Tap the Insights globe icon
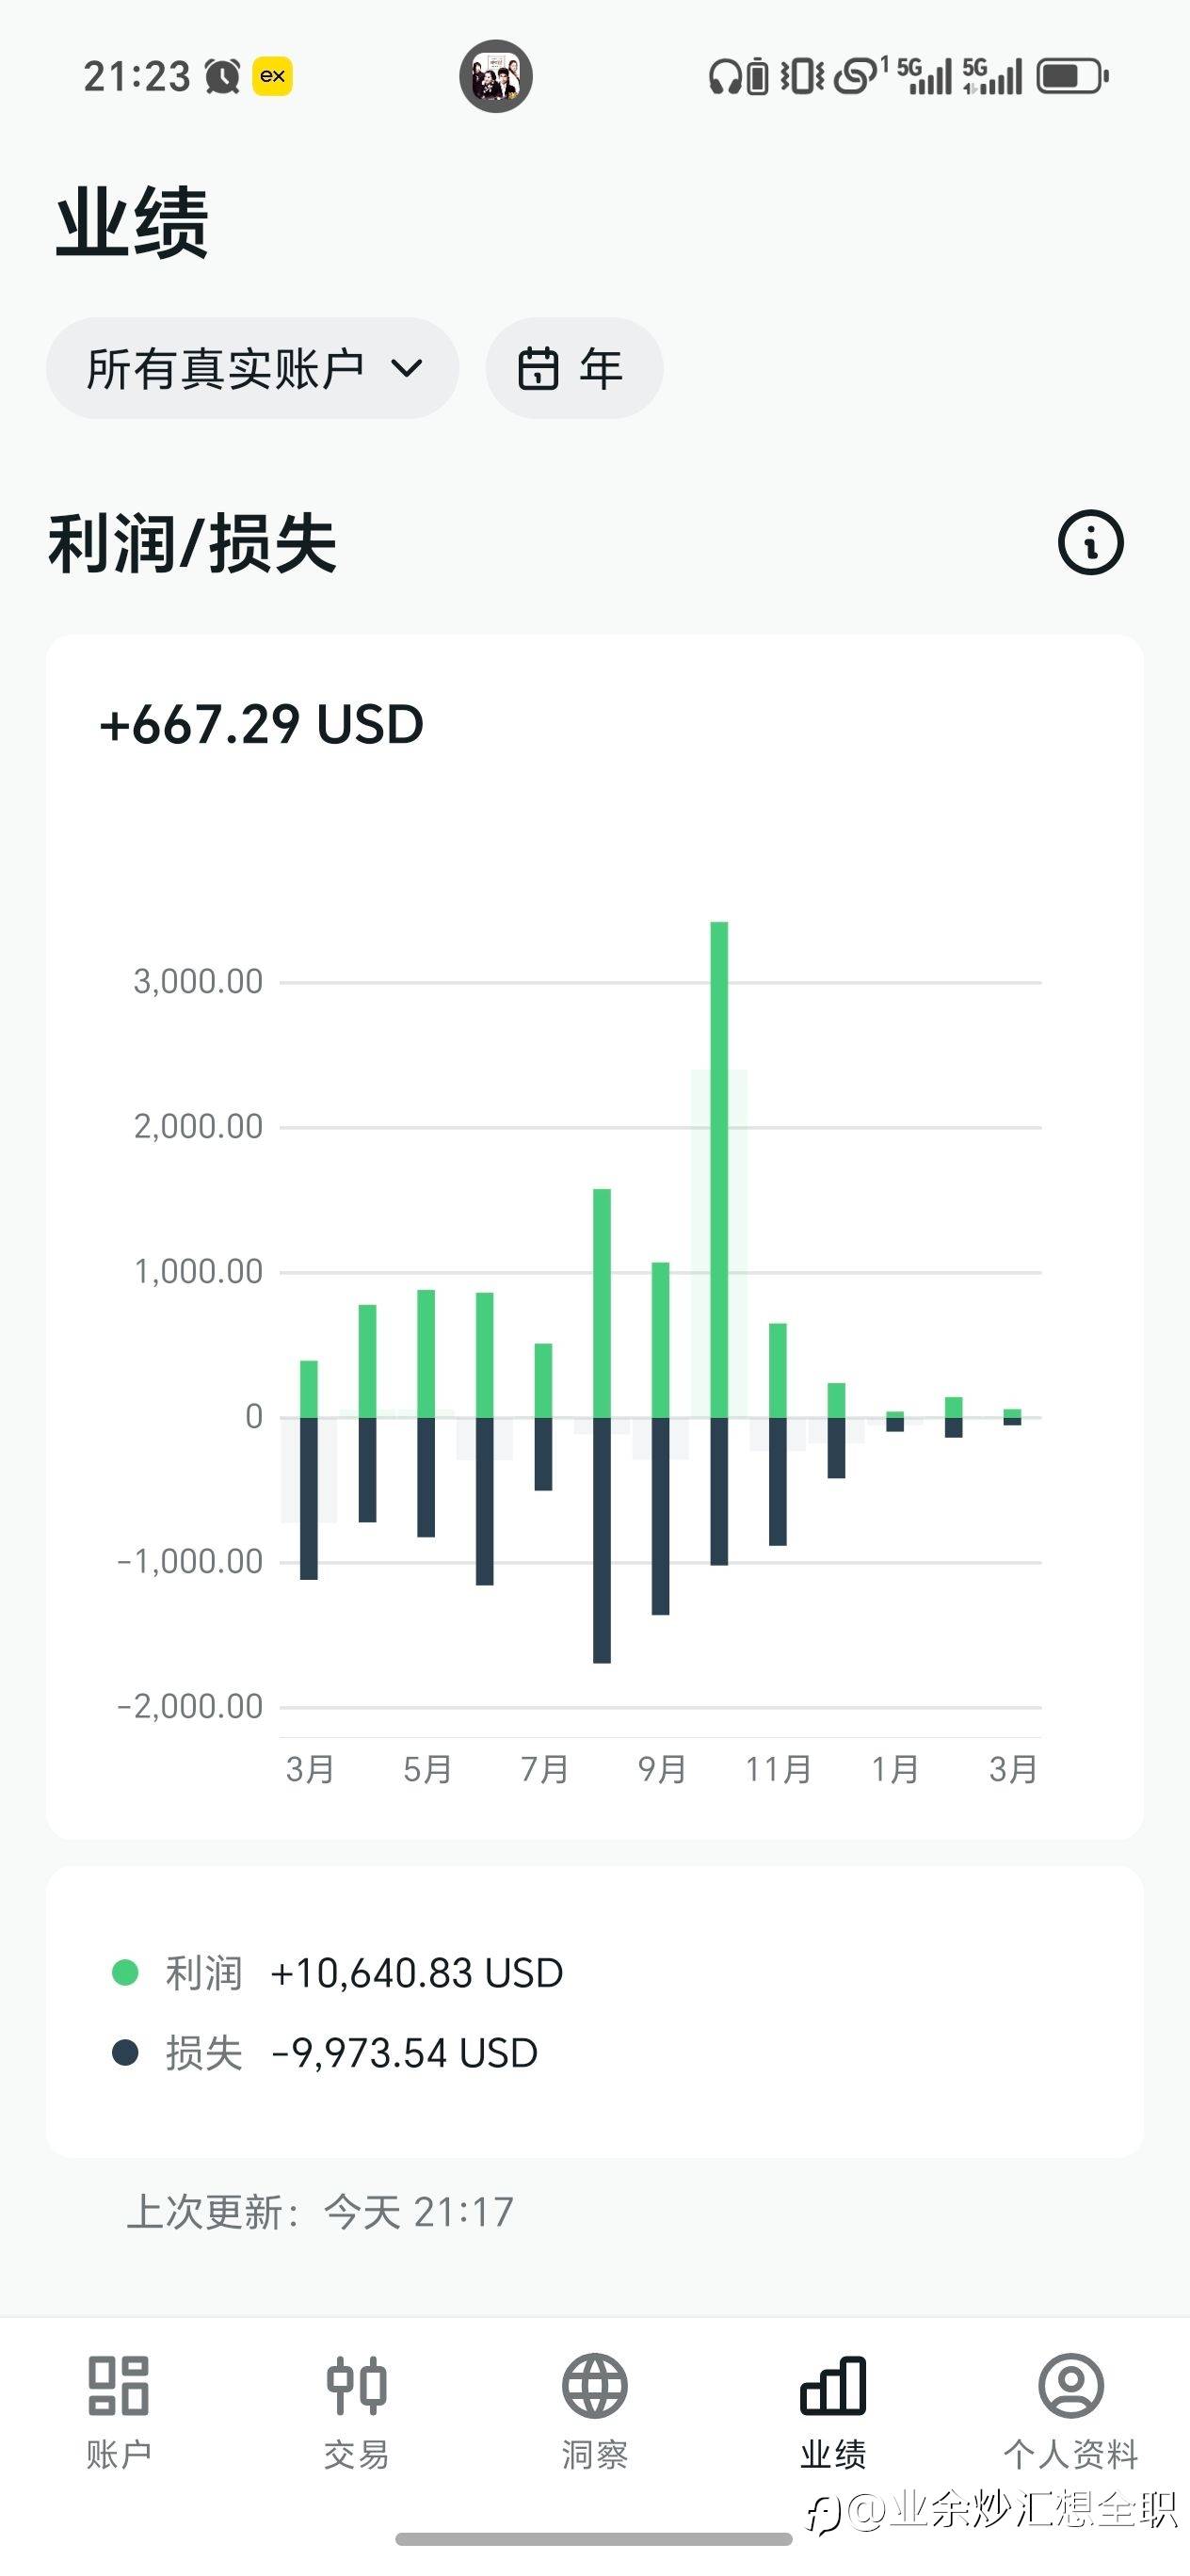Screen dimensions: 1190x2576 pyautogui.click(x=594, y=2386)
